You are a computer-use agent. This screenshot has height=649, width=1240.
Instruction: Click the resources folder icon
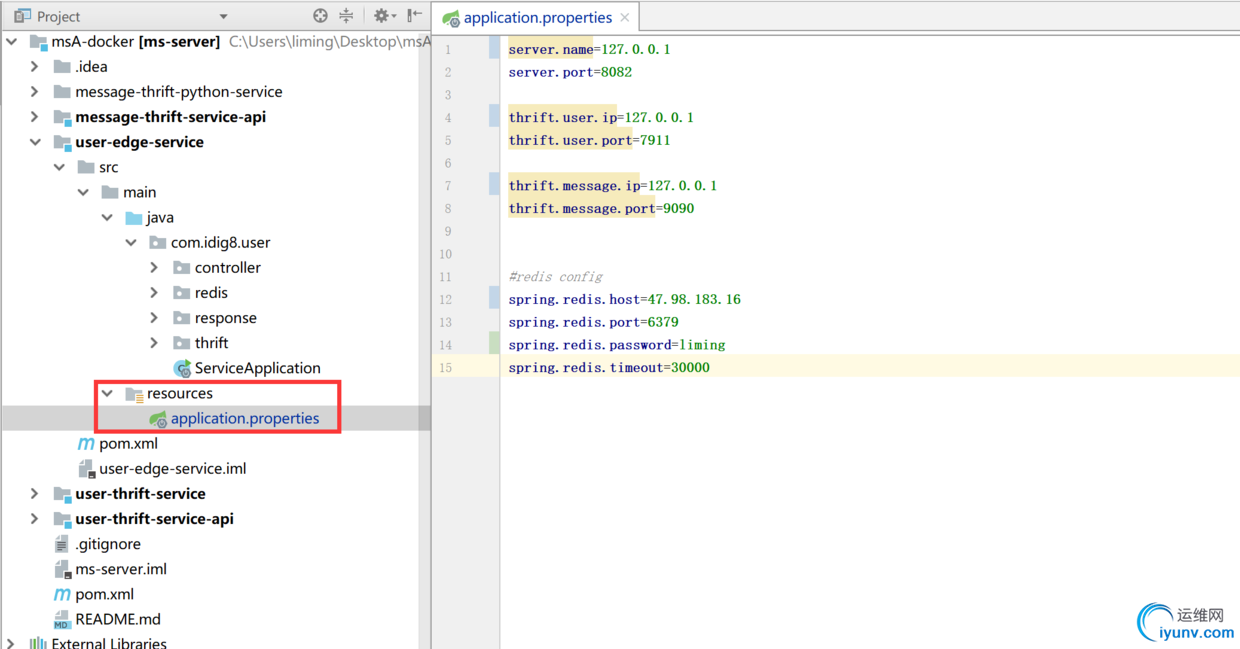click(134, 394)
